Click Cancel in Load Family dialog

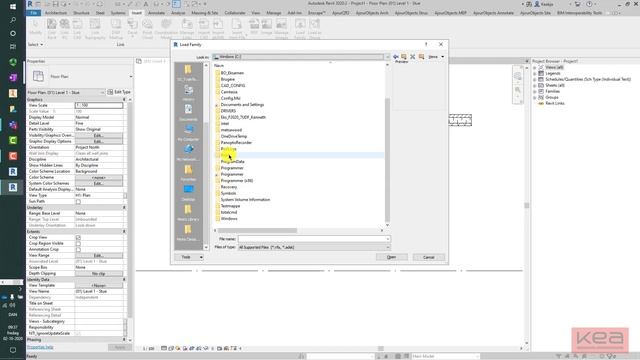click(x=429, y=257)
